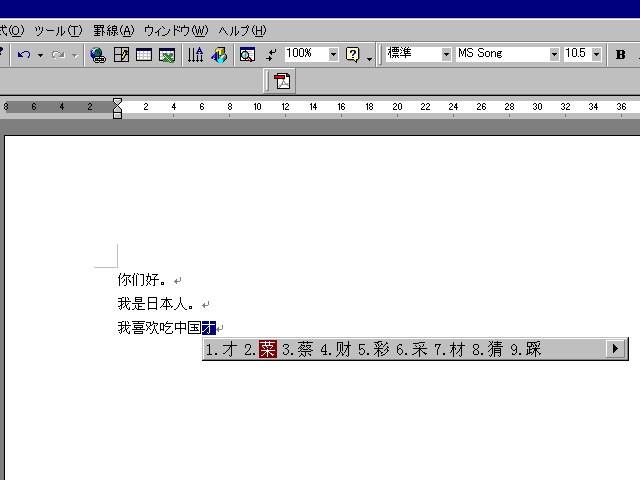Open the Redo history dropdown arrow

coord(75,55)
